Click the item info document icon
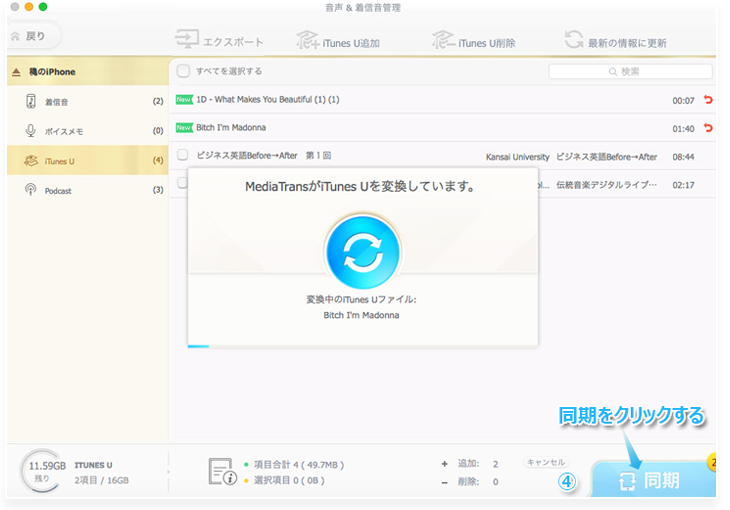The image size is (730, 510). click(x=223, y=471)
